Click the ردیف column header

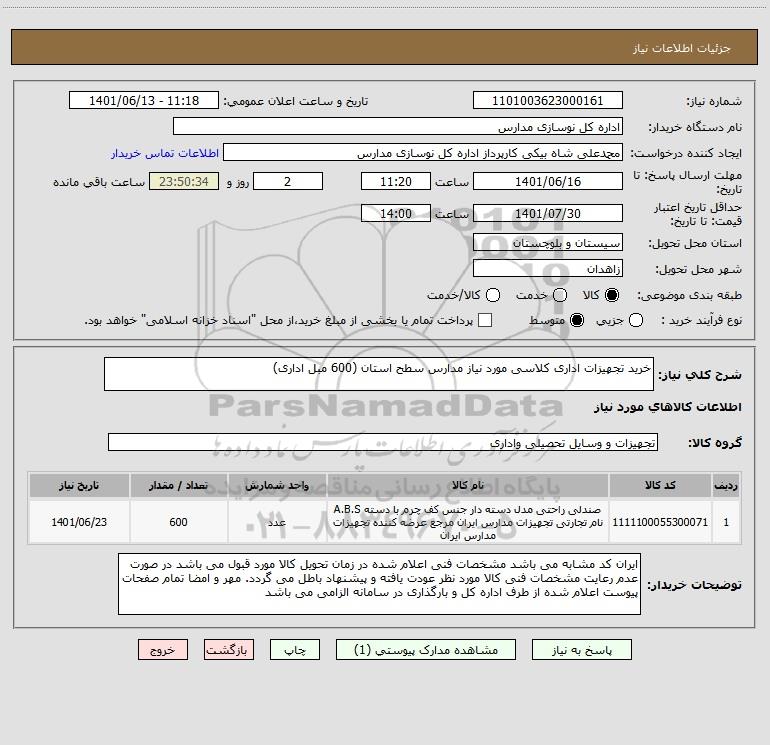[726, 485]
